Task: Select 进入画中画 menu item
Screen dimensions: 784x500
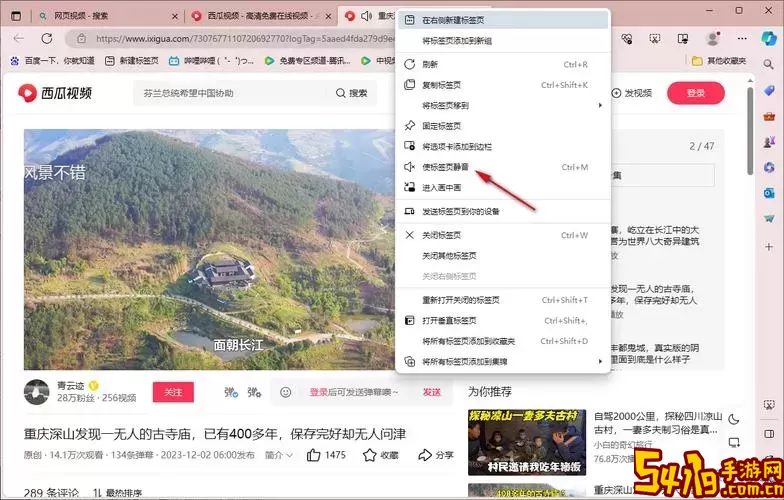Action: pos(503,188)
